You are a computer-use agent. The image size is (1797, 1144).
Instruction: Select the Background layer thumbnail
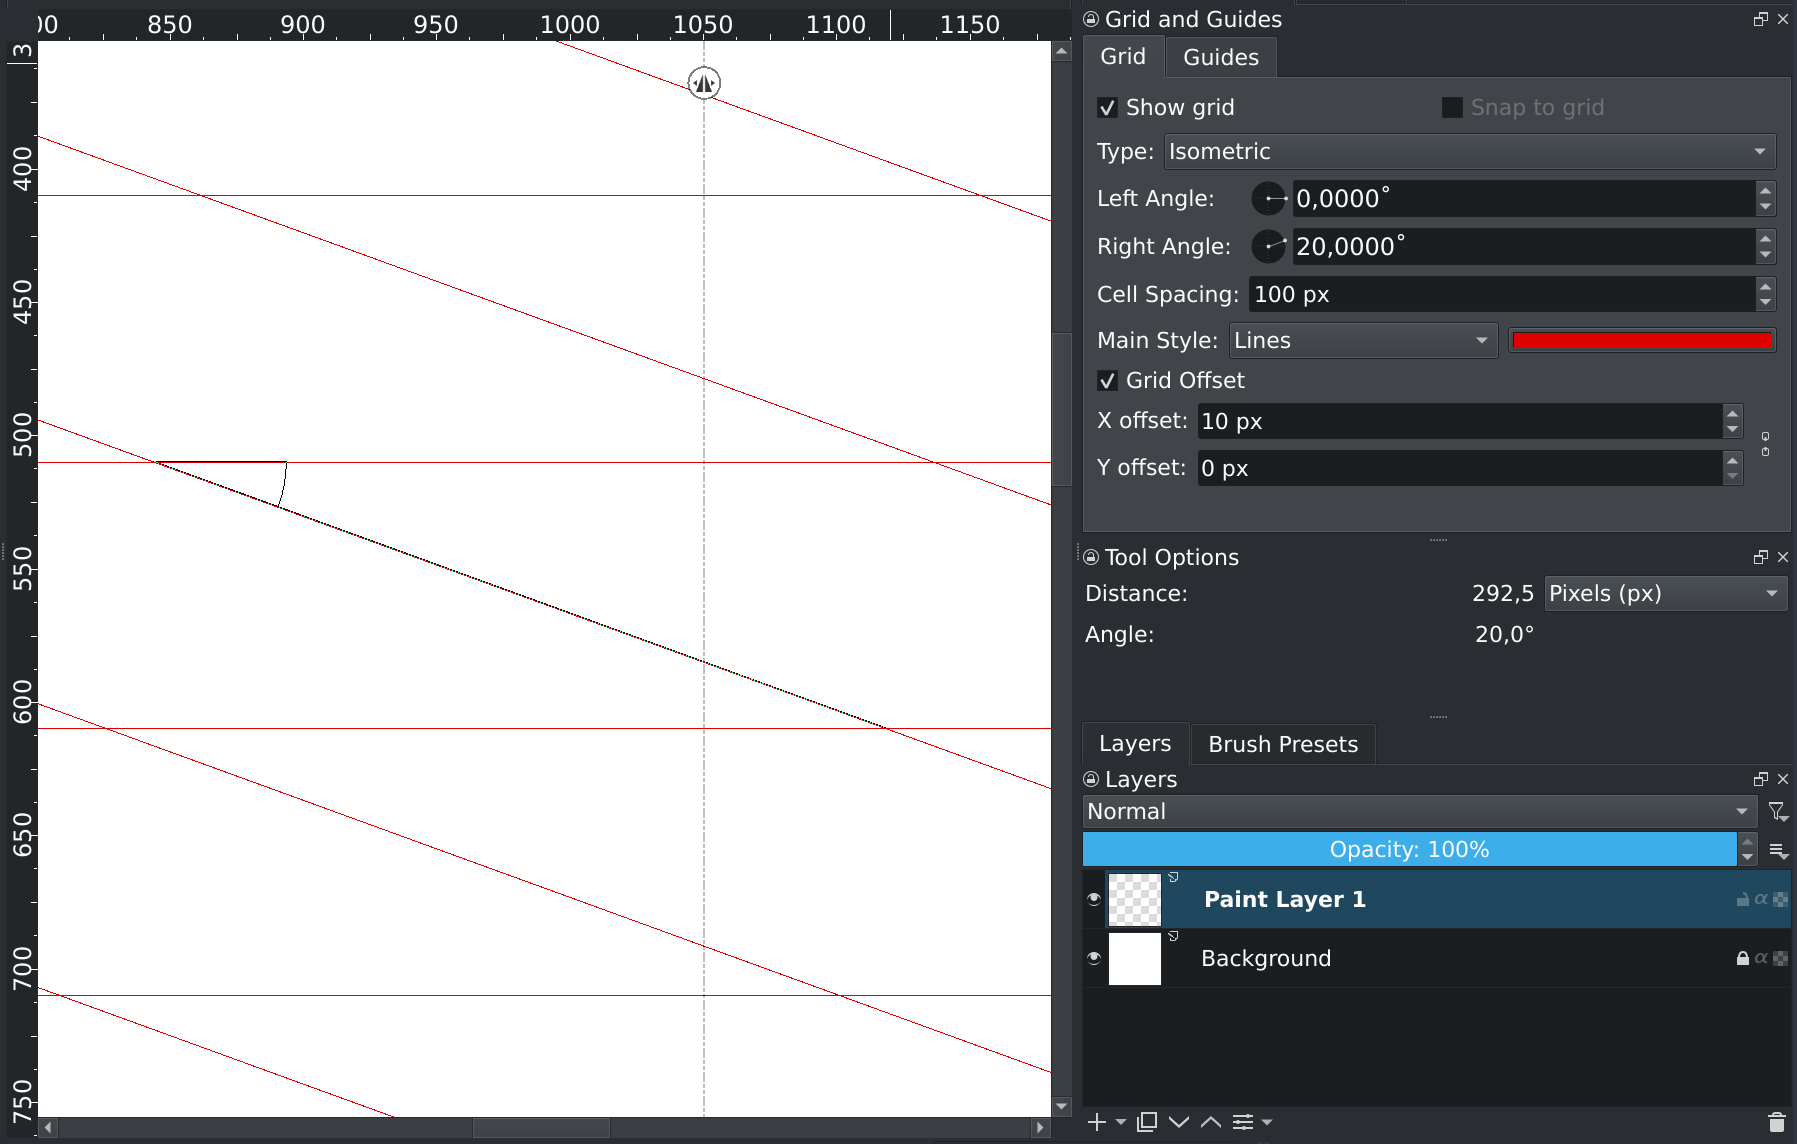1135,958
